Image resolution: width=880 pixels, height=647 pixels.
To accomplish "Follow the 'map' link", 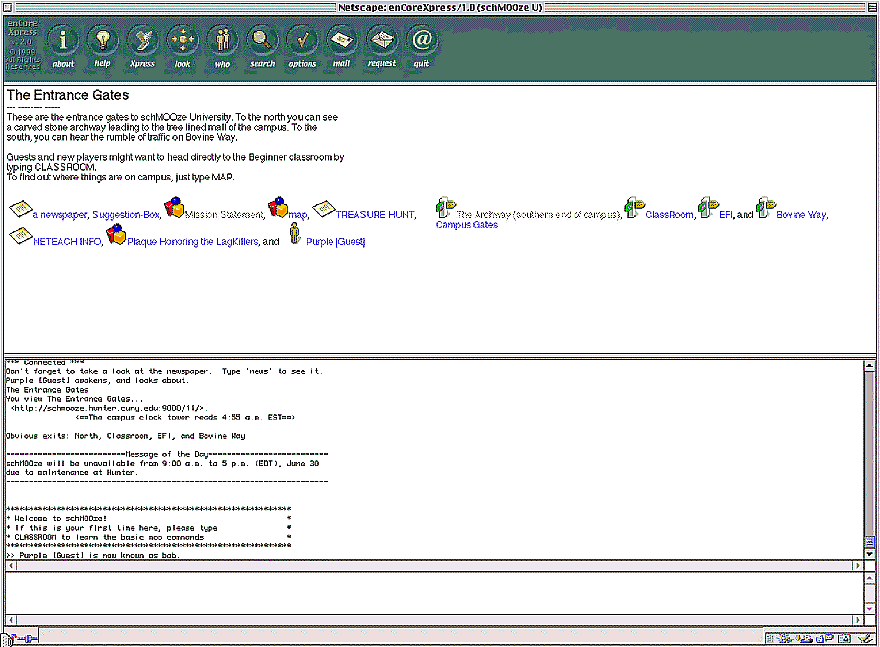I will point(297,215).
